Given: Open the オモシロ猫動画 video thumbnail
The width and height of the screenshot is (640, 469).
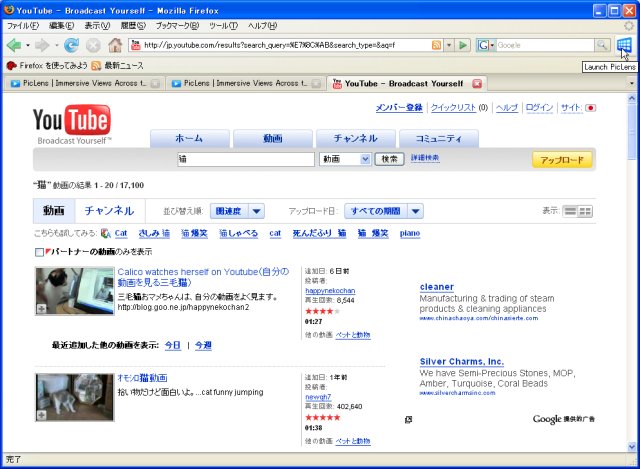Looking at the screenshot, I should coord(75,398).
